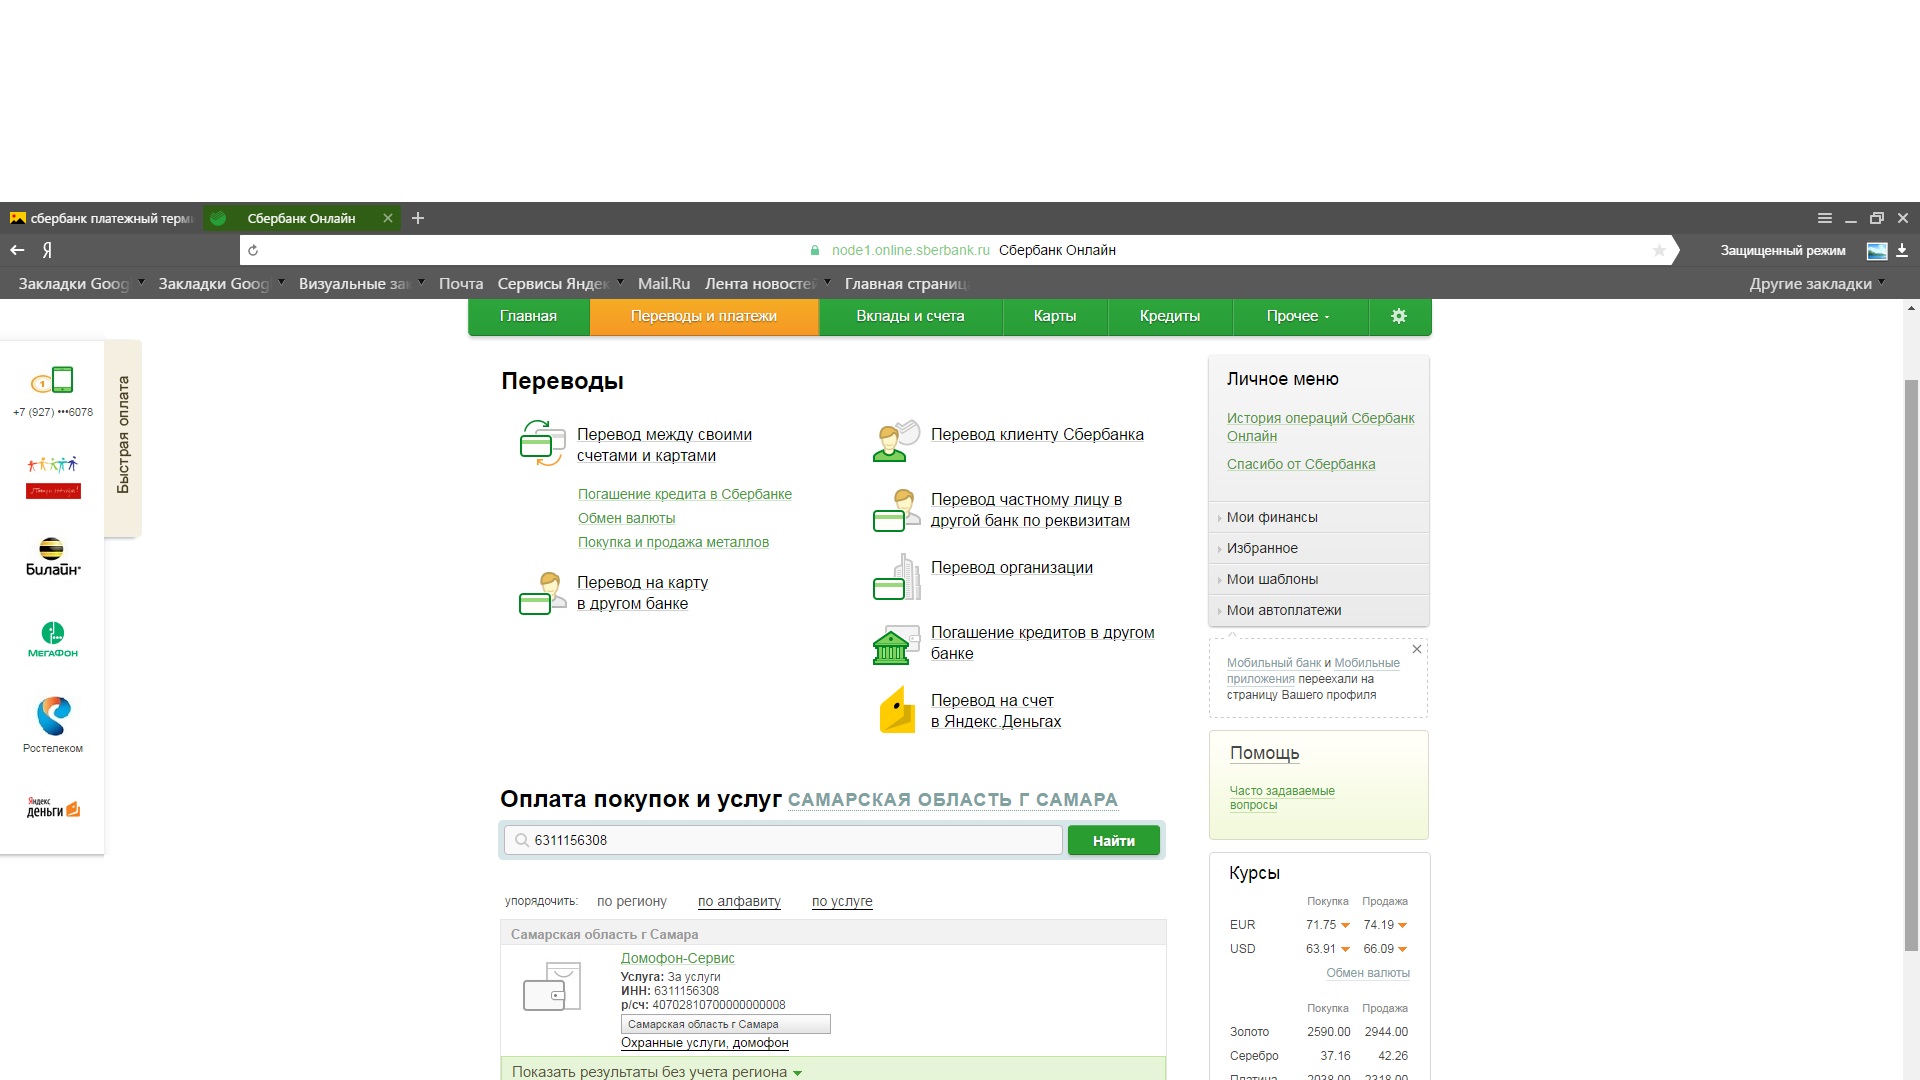Open the settings gear in the green navigation bar

tap(1399, 316)
